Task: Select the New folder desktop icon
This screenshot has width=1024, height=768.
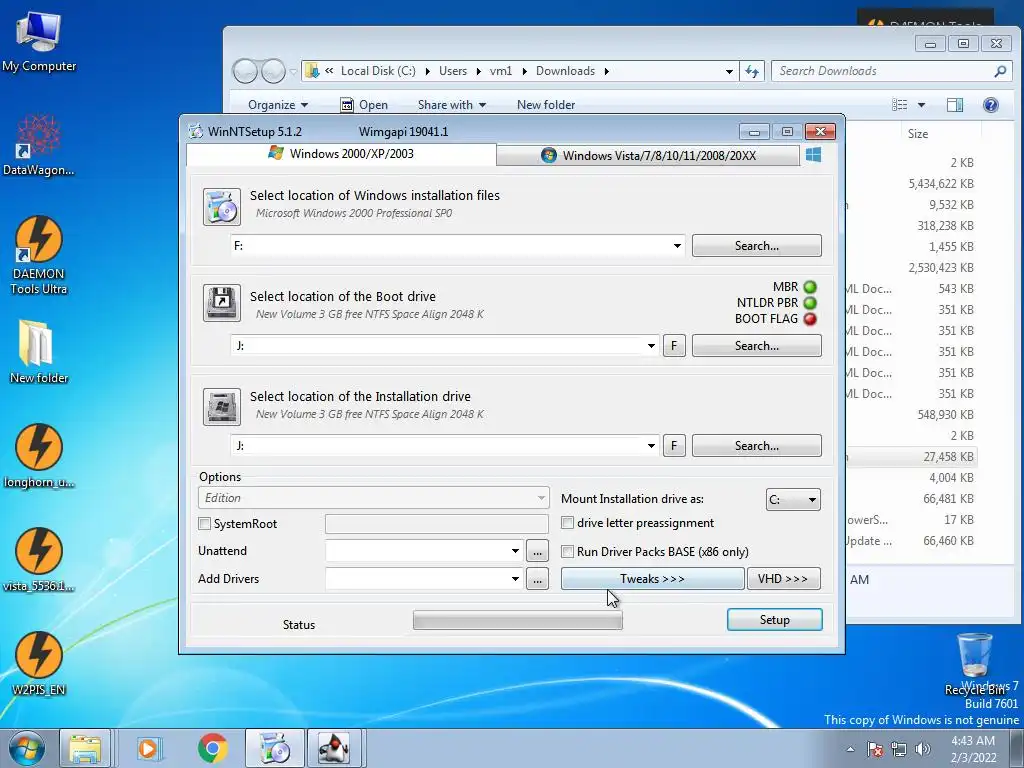Action: tap(39, 351)
